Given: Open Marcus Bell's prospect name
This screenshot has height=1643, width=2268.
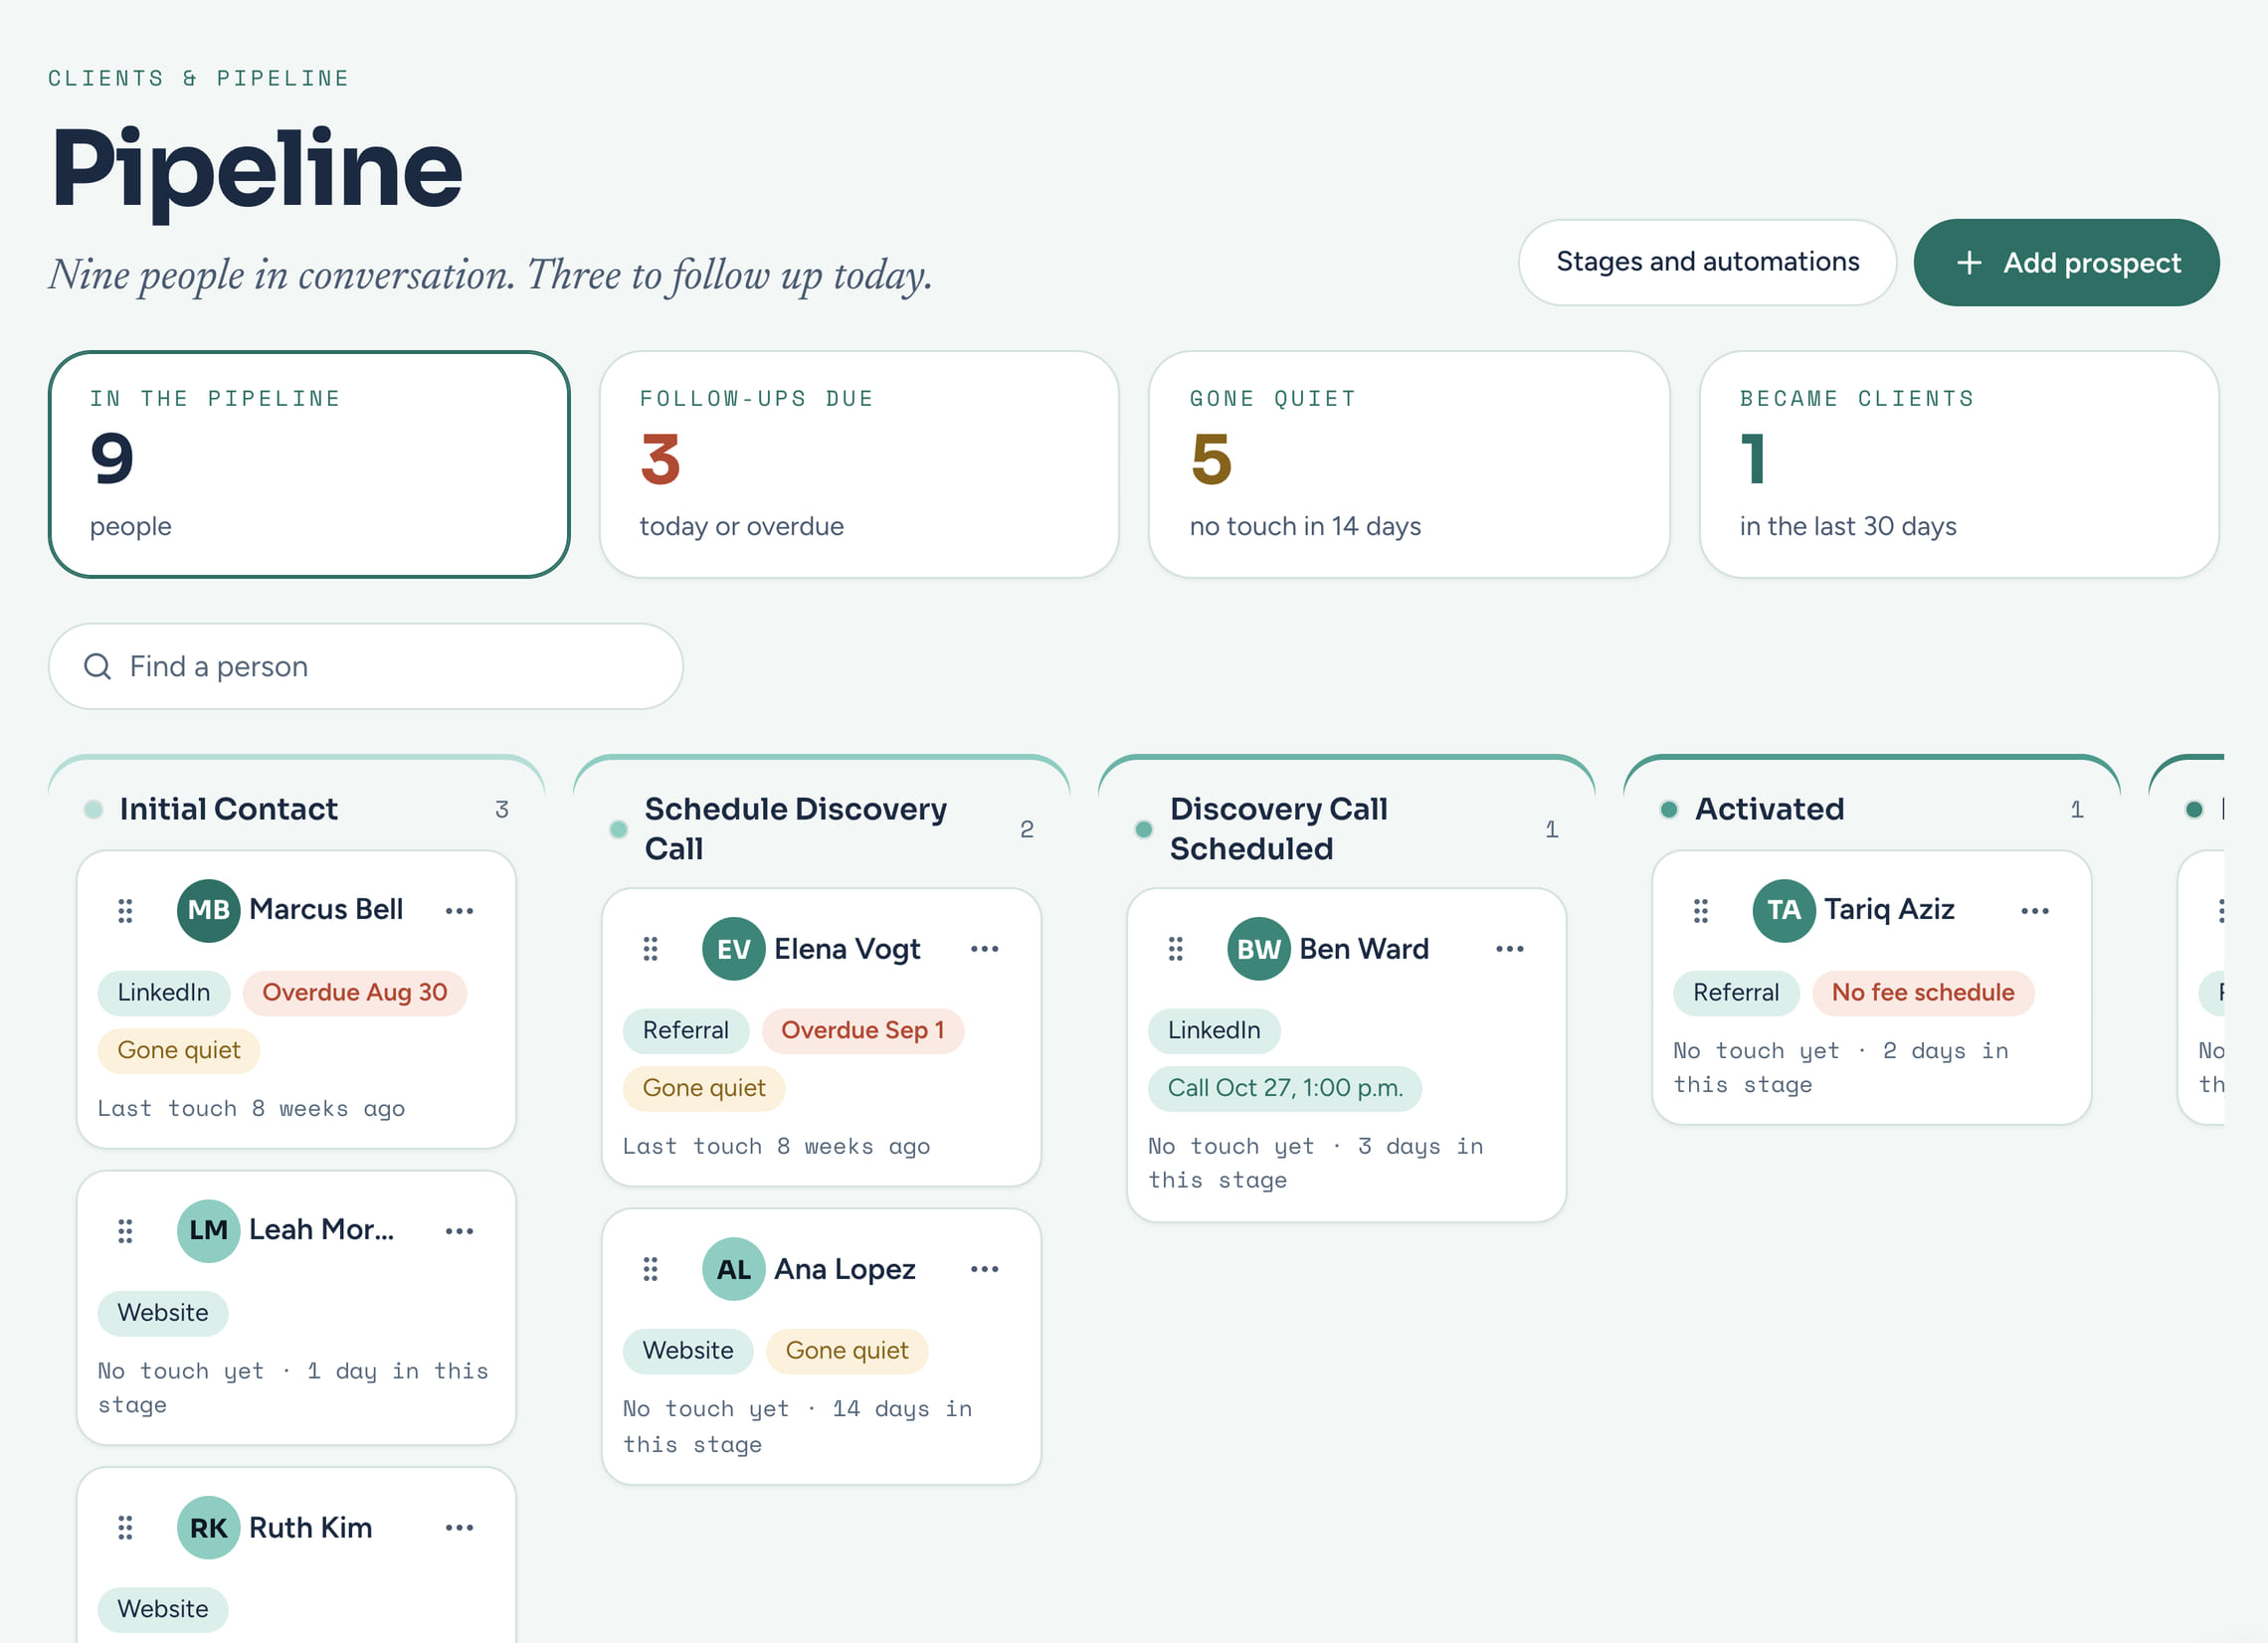Looking at the screenshot, I should [326, 909].
